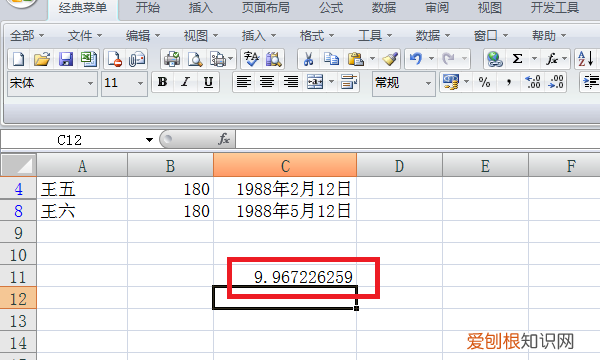Click the document permission icon
The height and width of the screenshot is (360, 600).
tap(114, 59)
